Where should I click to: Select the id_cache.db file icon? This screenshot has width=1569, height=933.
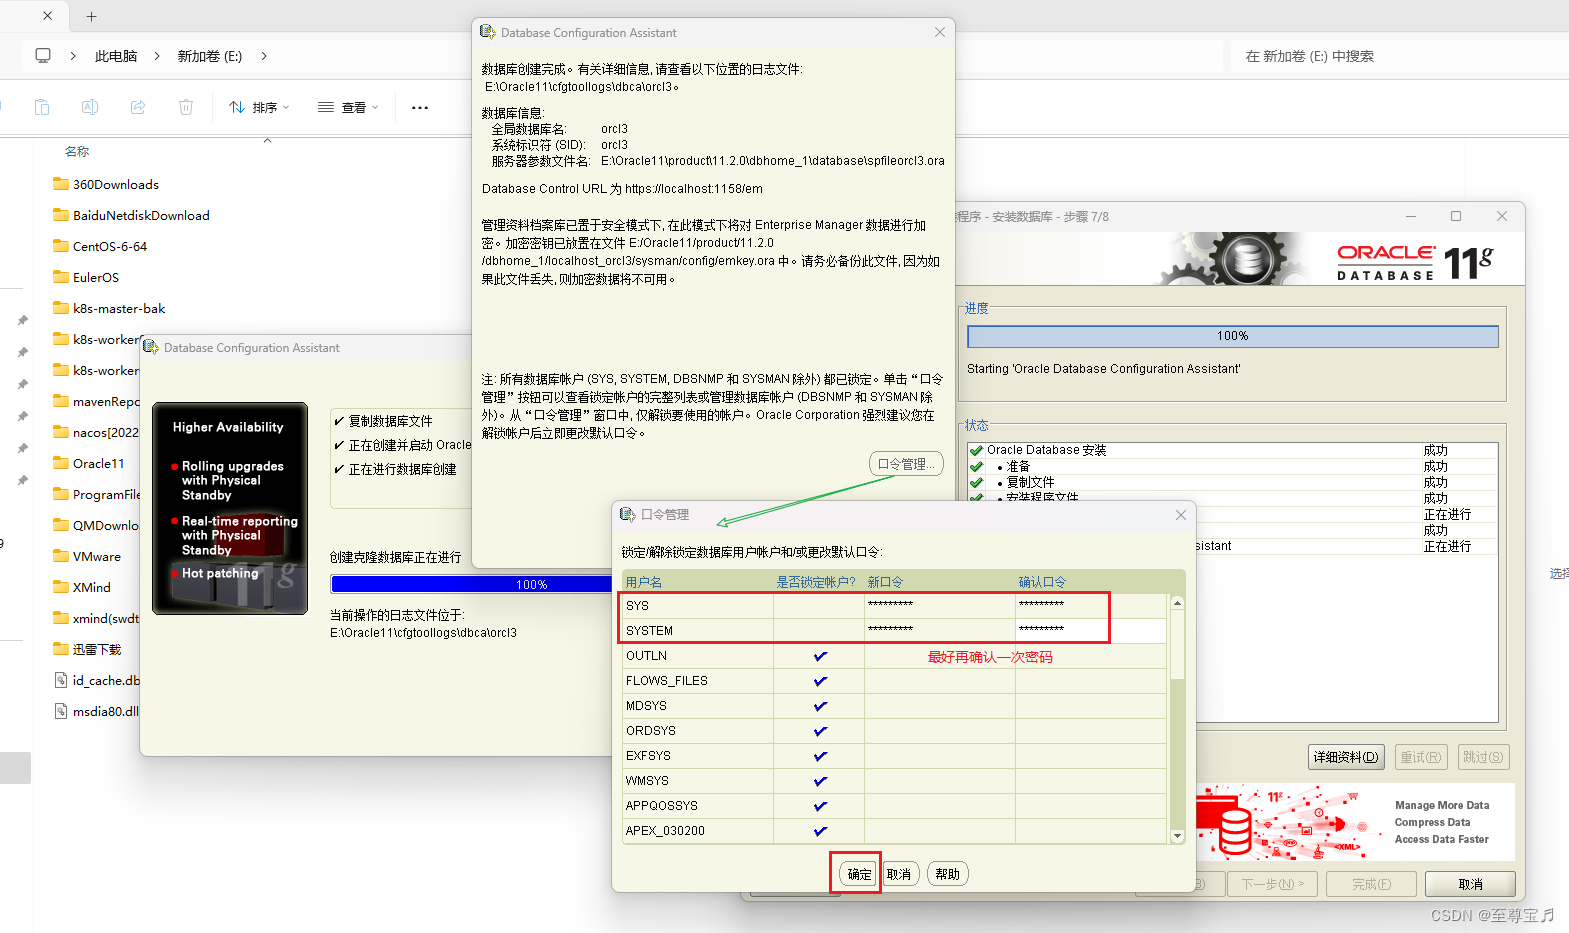click(x=61, y=680)
